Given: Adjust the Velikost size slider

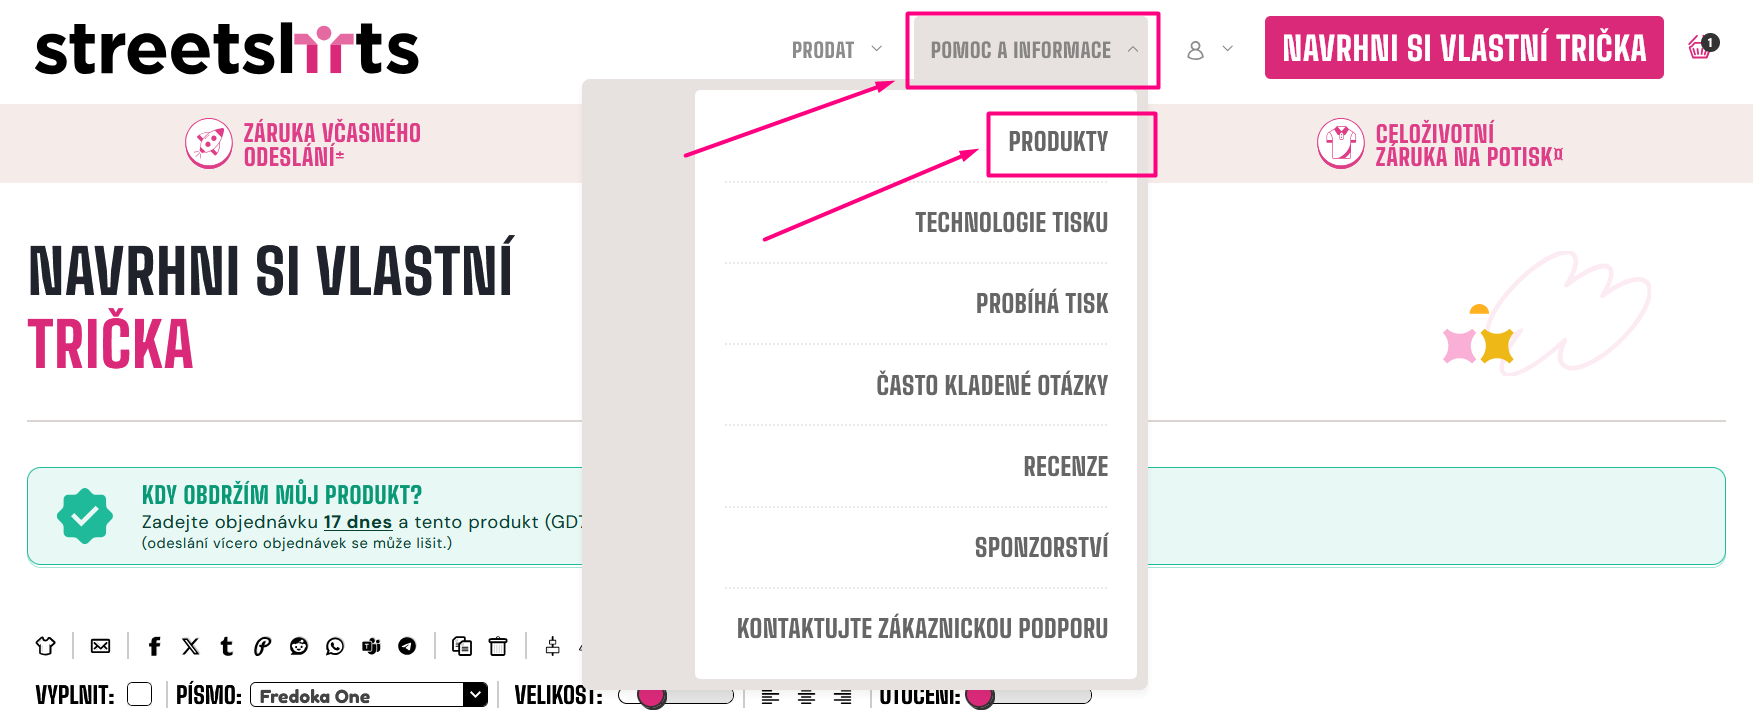Looking at the screenshot, I should (652, 696).
